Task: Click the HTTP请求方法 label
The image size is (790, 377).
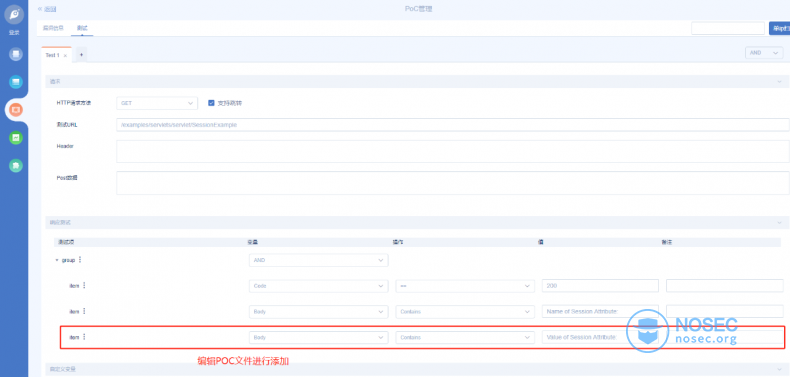Action: (74, 103)
